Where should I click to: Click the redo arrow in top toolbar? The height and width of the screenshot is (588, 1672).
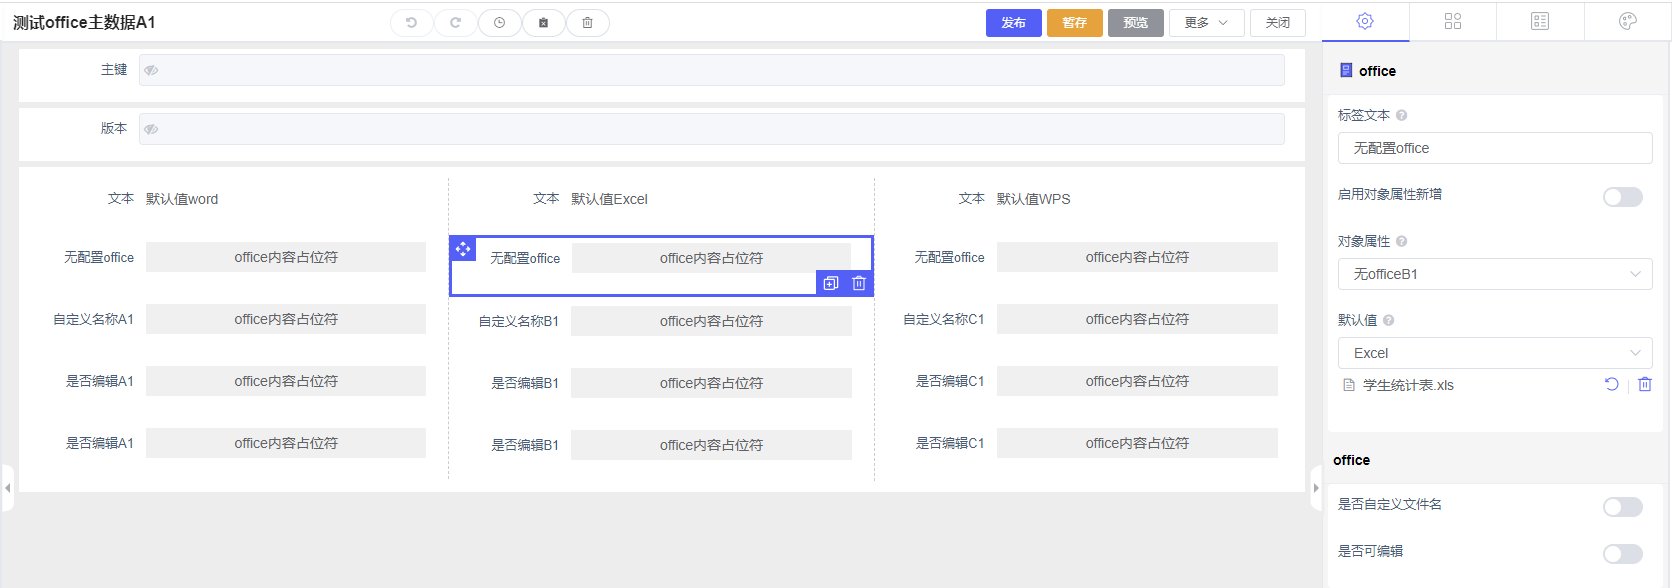455,23
